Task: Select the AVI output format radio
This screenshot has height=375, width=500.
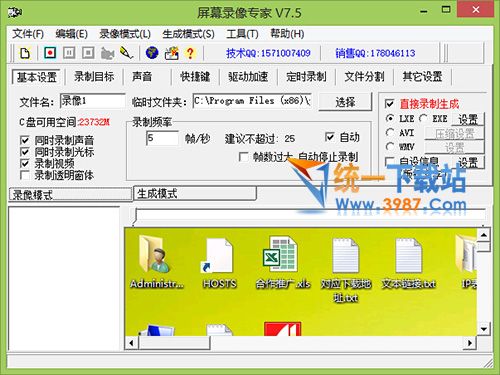Action: [390, 132]
